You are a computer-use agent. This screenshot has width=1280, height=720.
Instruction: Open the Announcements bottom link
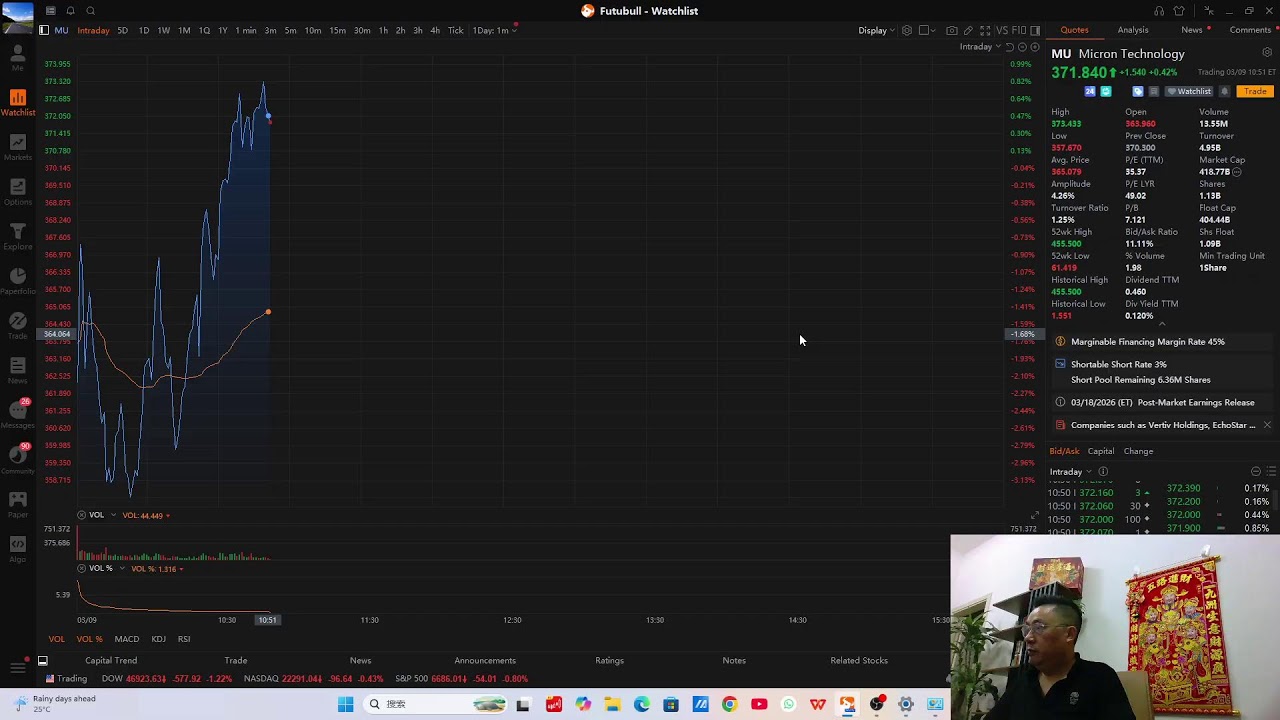coord(485,661)
